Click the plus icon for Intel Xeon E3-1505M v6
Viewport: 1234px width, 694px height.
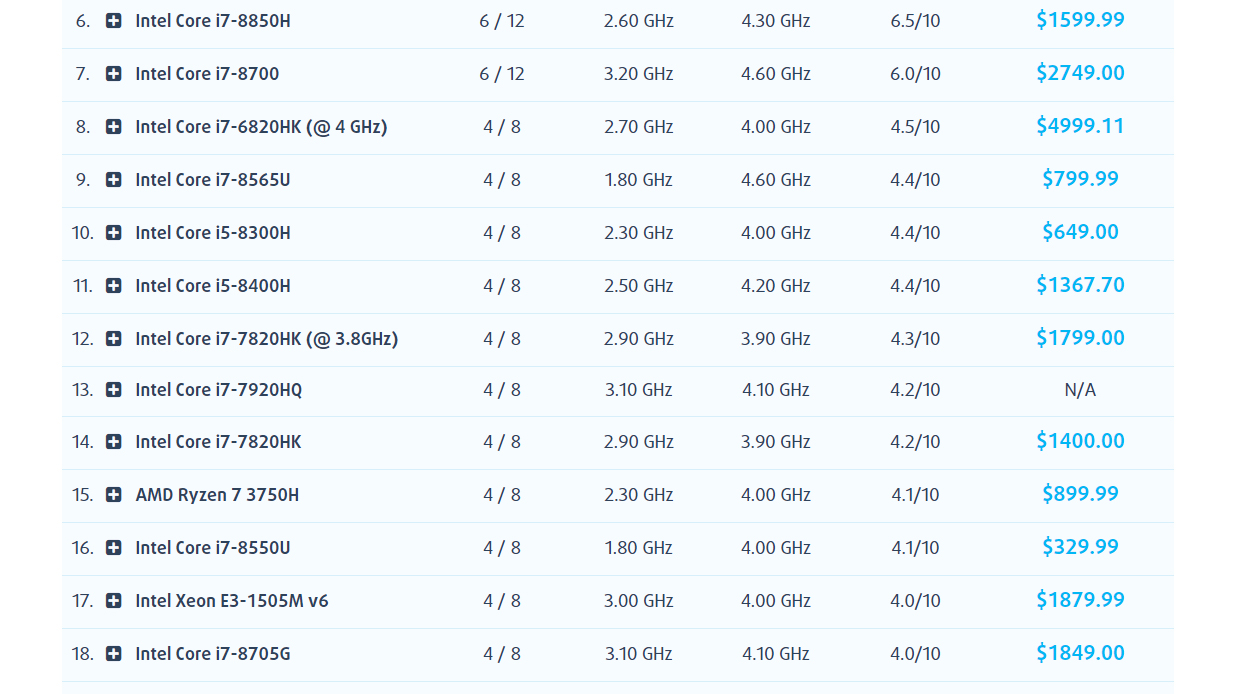(113, 601)
